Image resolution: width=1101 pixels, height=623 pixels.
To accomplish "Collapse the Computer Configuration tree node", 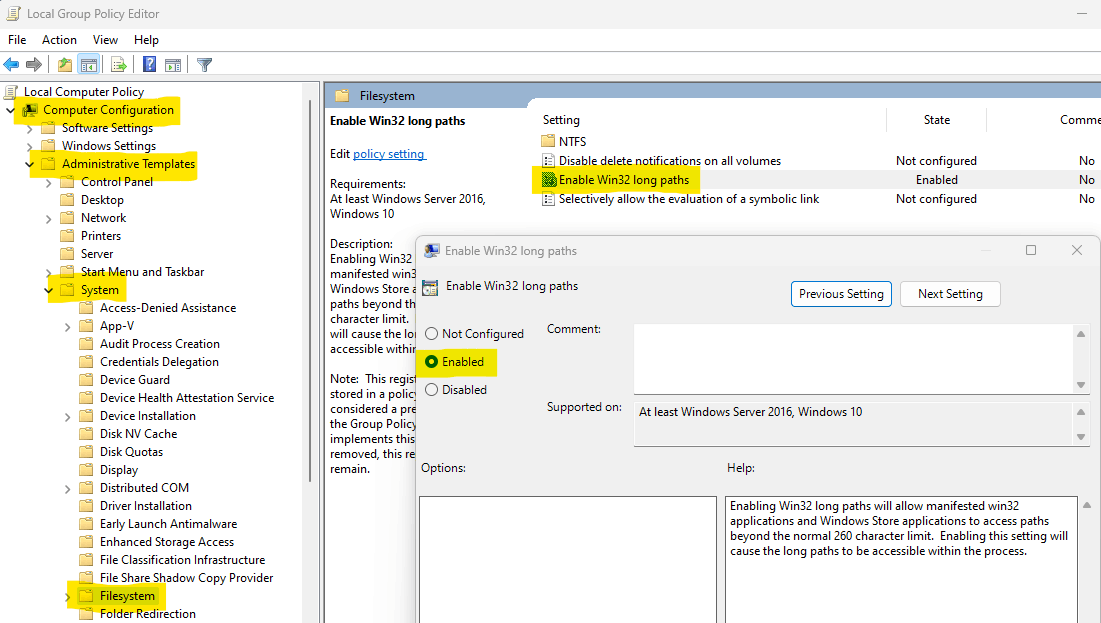I will pos(11,110).
